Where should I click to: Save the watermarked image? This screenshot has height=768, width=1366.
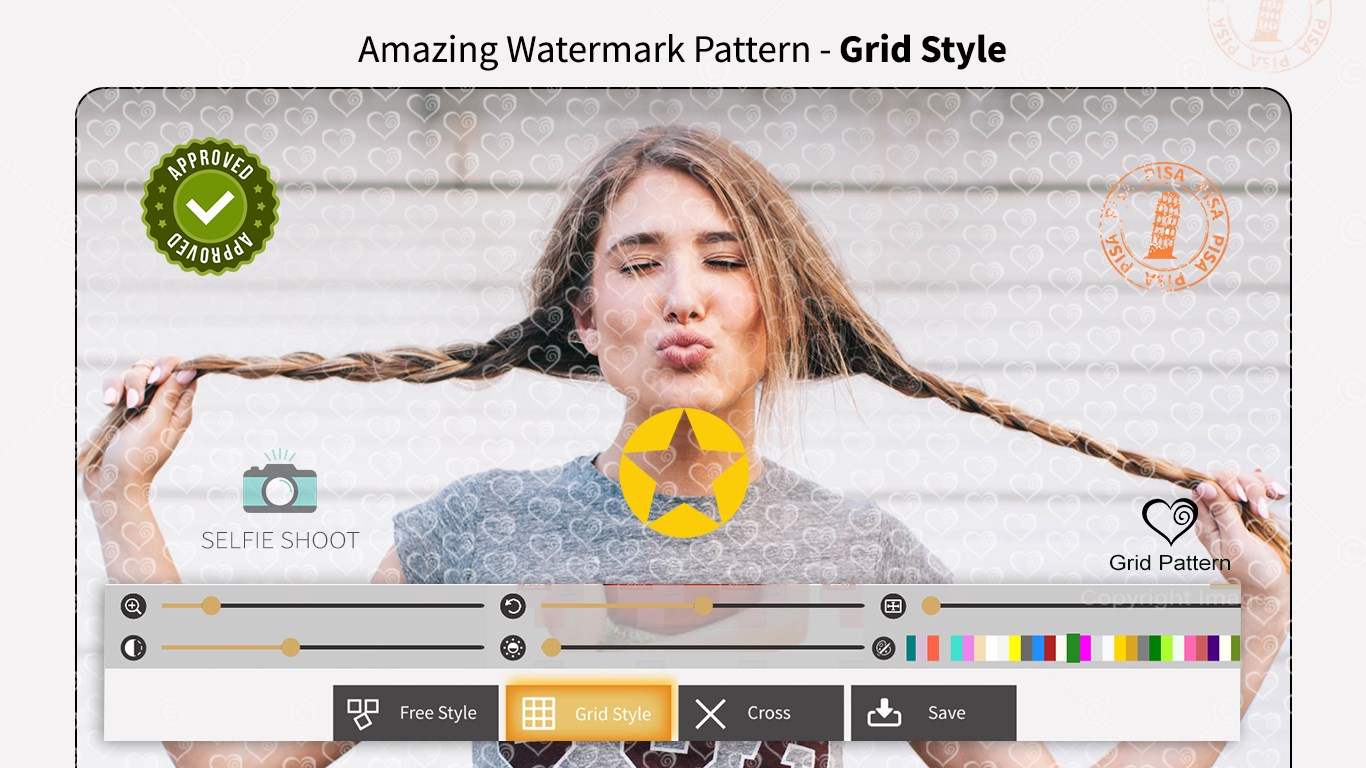pyautogui.click(x=934, y=713)
